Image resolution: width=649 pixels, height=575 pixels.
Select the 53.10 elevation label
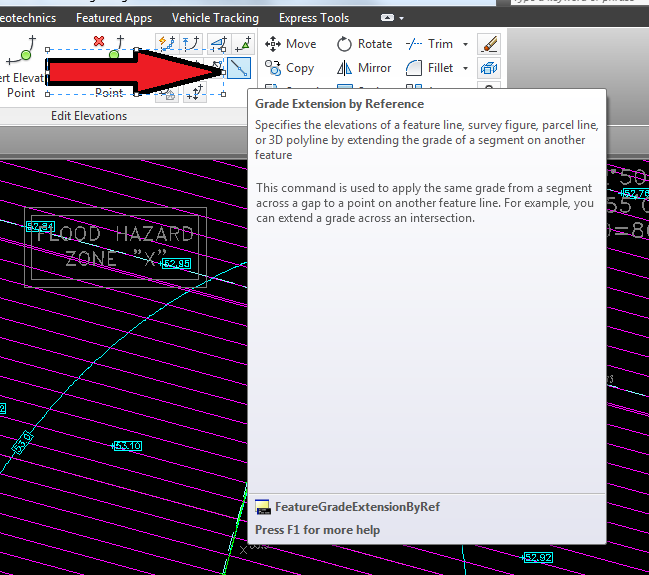click(128, 445)
